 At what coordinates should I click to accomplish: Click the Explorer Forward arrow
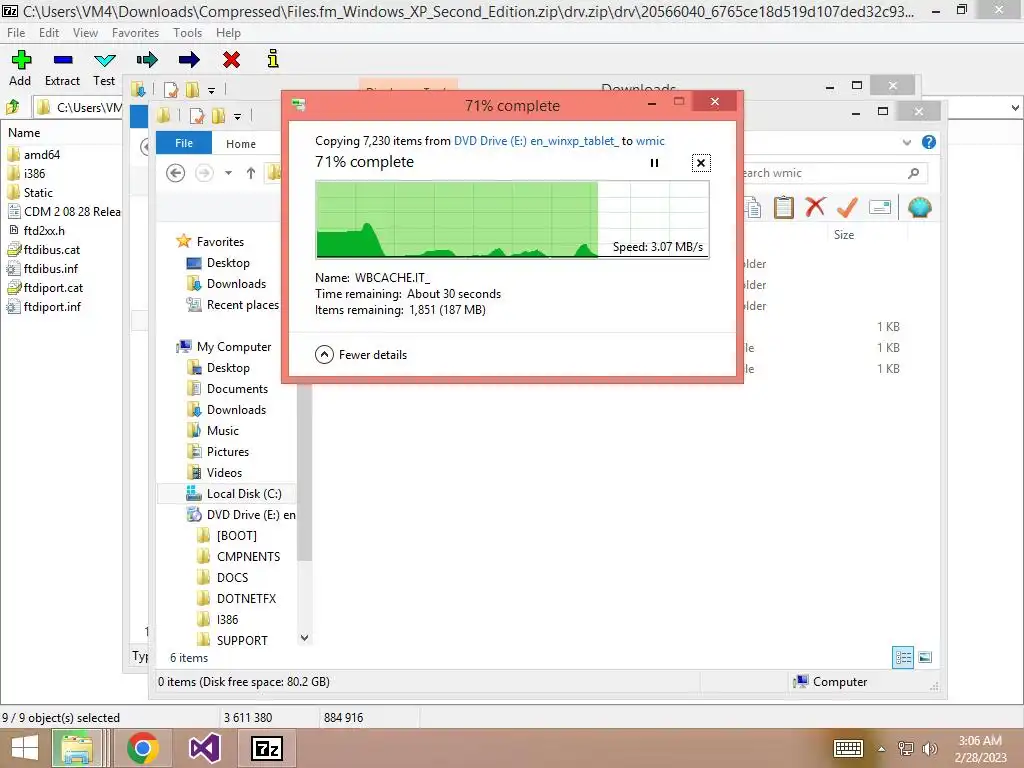pyautogui.click(x=204, y=173)
